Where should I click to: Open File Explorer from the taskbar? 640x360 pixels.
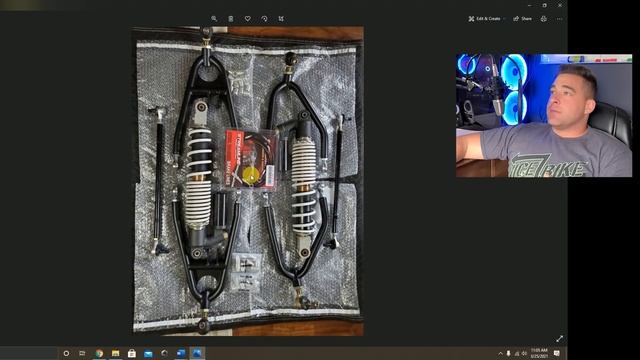click(x=116, y=353)
